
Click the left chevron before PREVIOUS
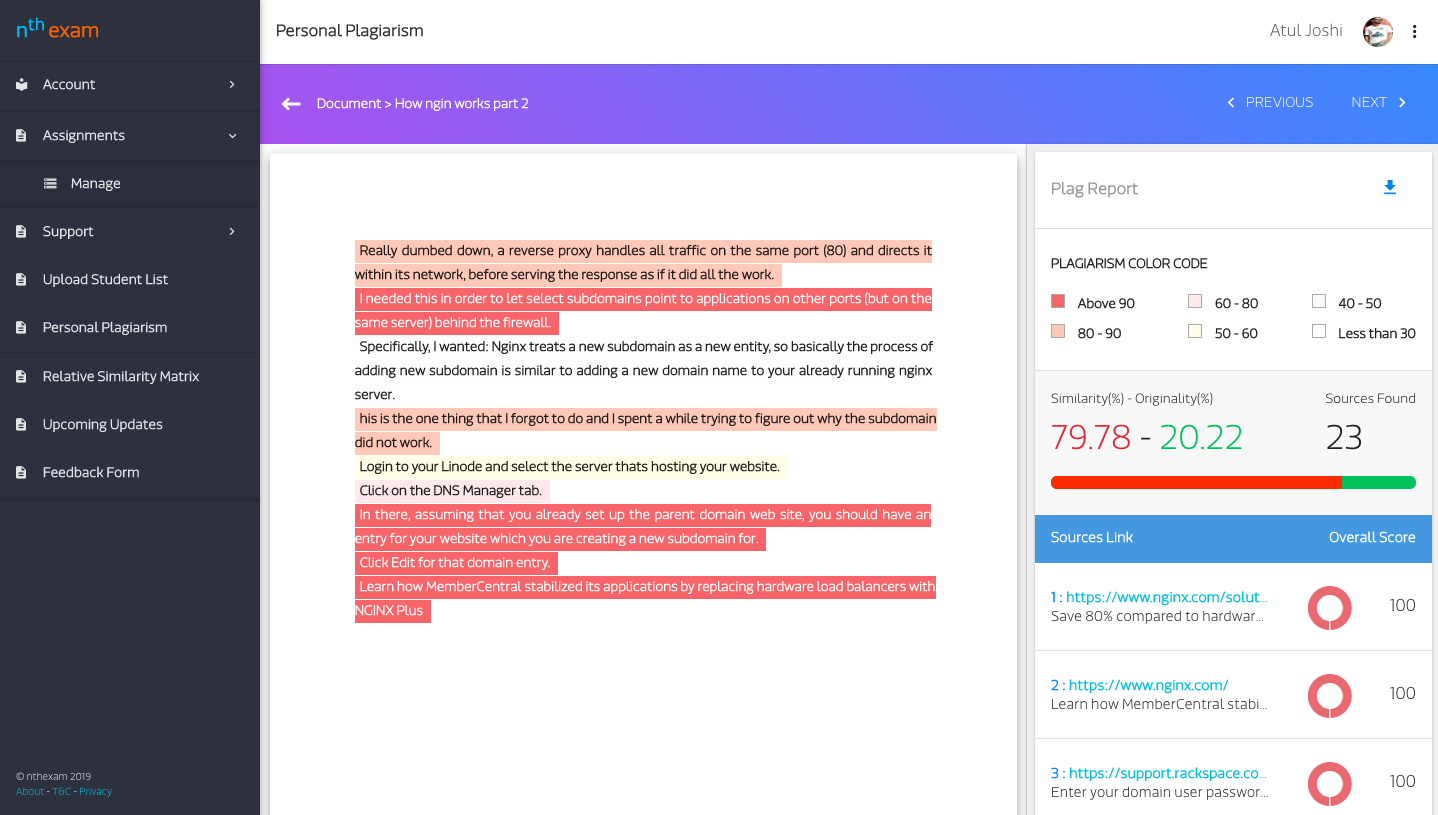[1231, 103]
